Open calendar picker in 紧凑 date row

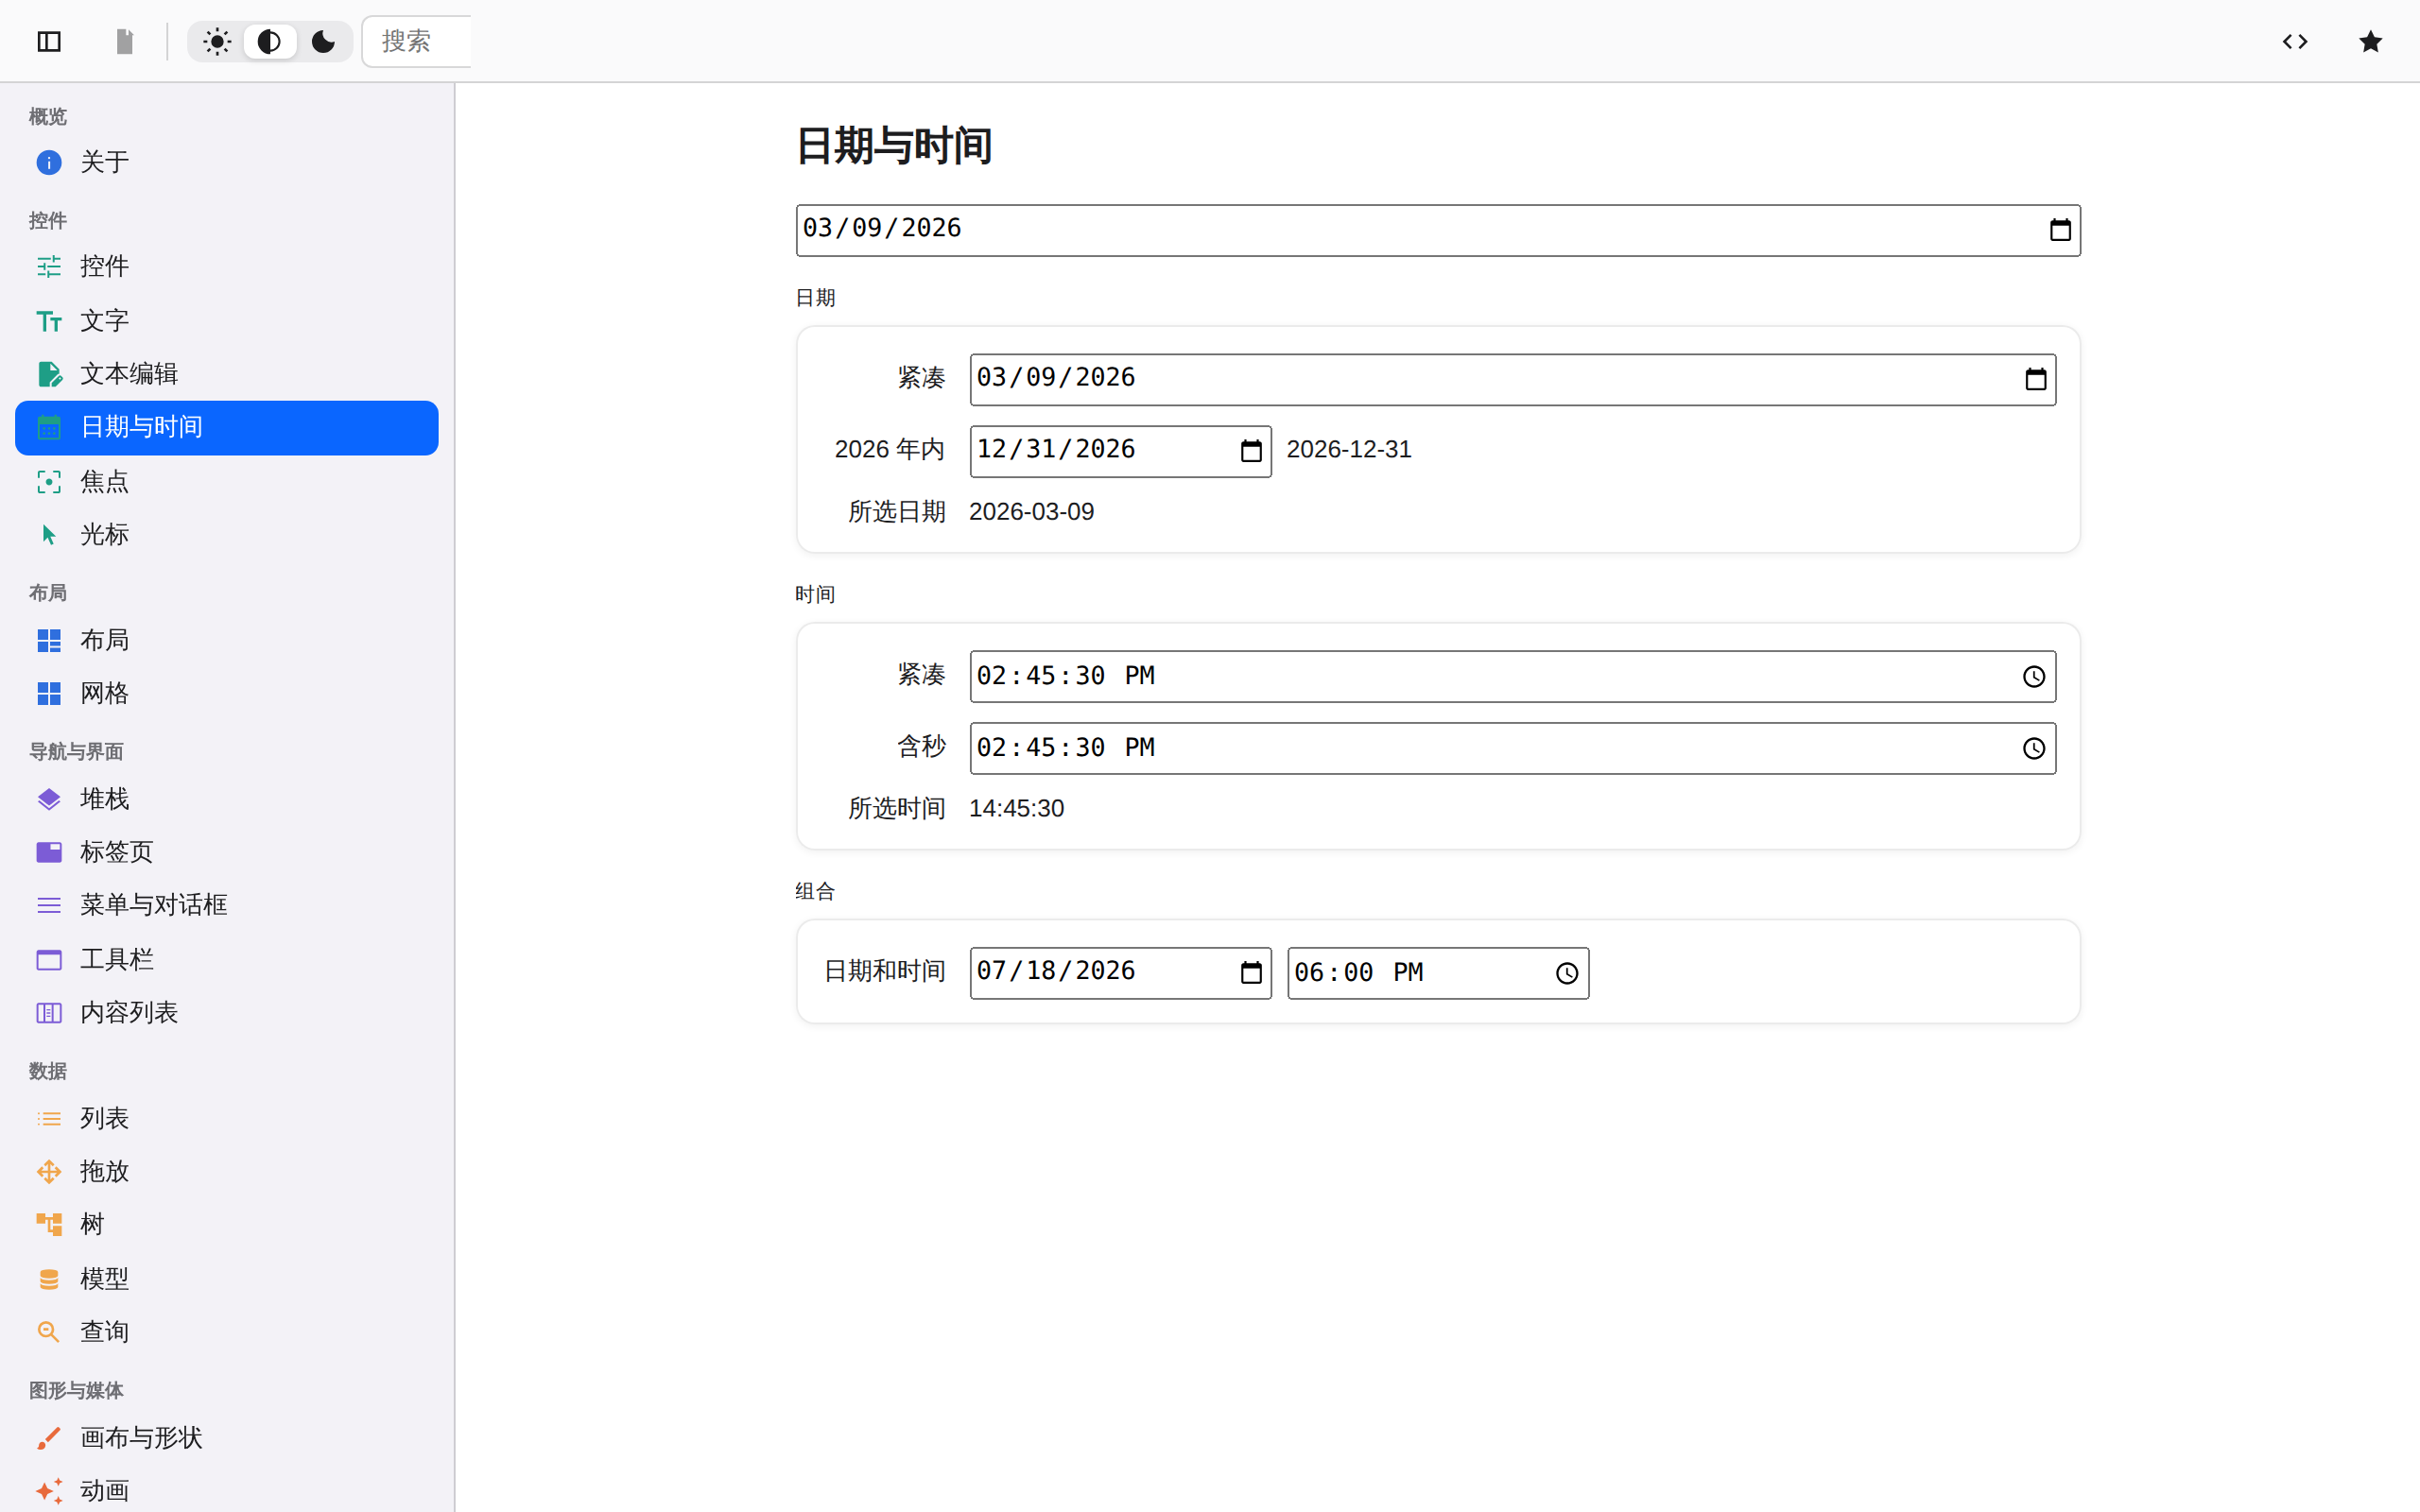pyautogui.click(x=2035, y=379)
